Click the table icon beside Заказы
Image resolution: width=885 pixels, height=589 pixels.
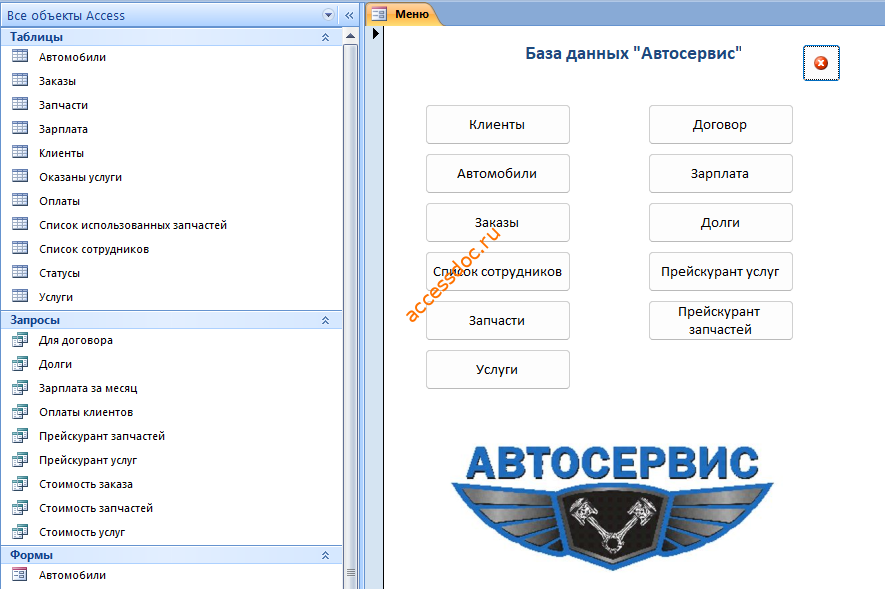click(x=20, y=80)
